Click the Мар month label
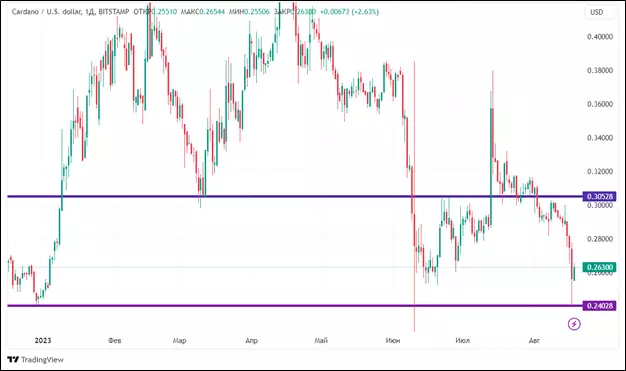Viewport: 626px width, 371px height. point(179,340)
